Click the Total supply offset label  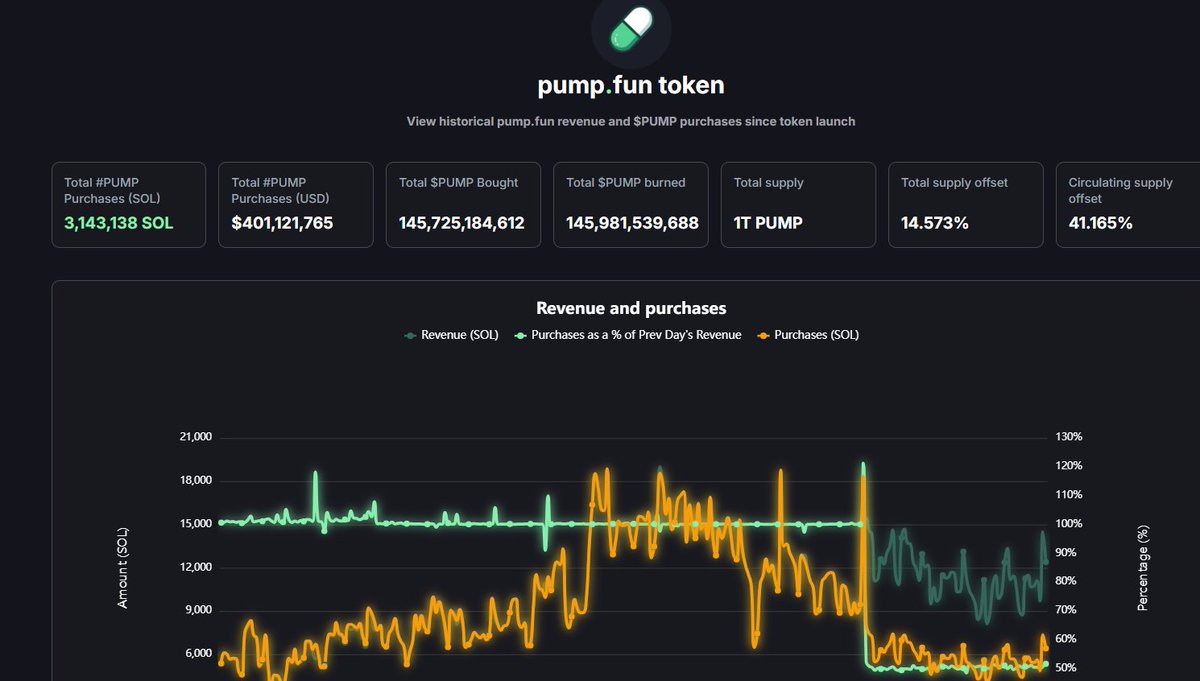tap(955, 183)
